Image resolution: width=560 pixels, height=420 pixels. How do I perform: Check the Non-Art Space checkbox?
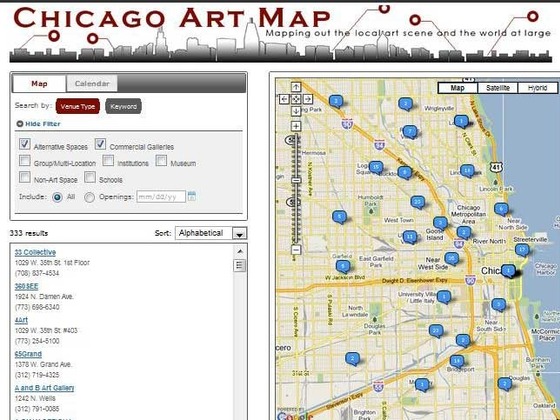[25, 177]
